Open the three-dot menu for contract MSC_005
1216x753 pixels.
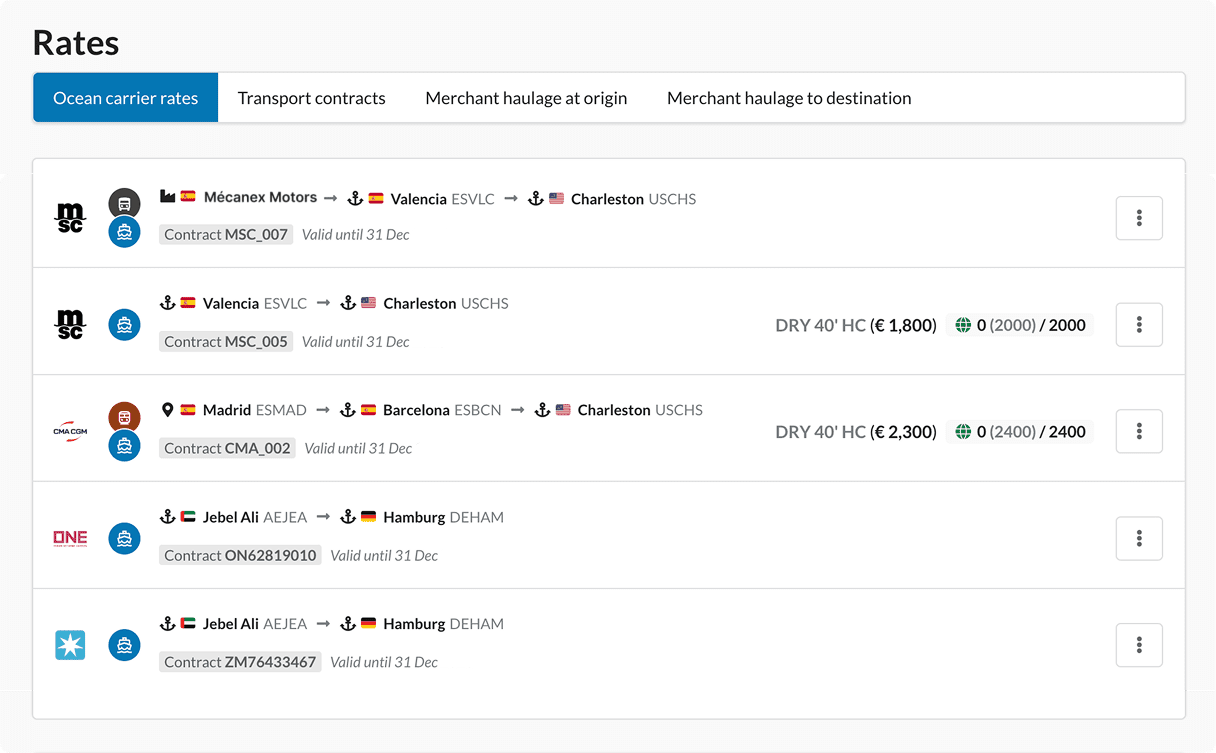[x=1139, y=325]
